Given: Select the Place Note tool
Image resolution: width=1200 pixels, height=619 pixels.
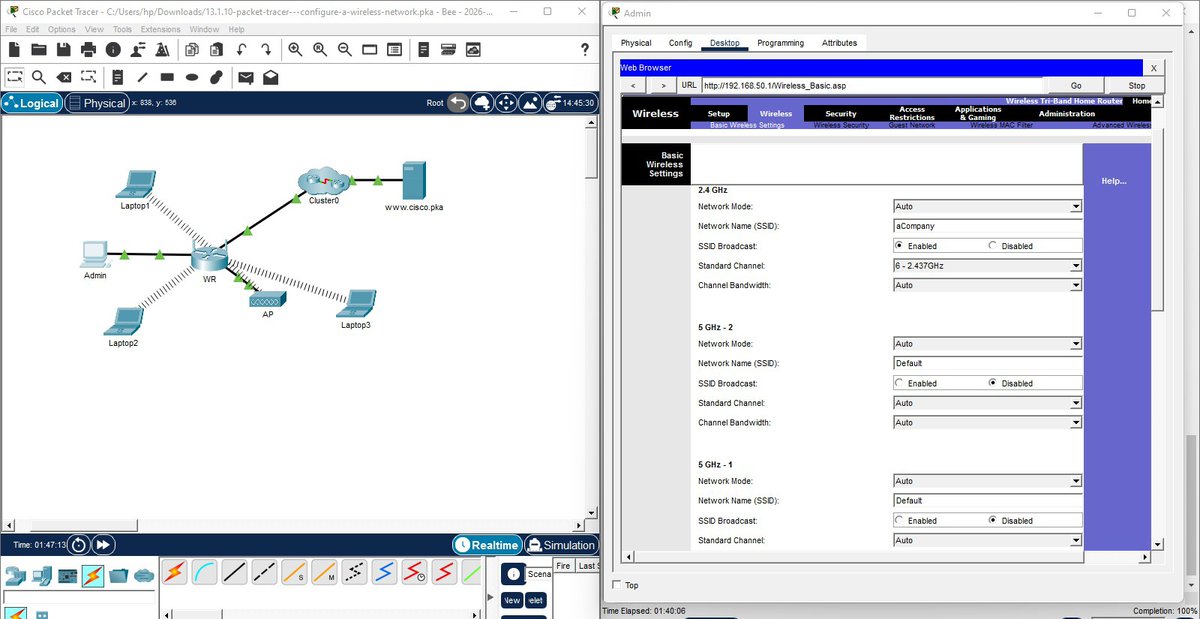Looking at the screenshot, I should 117,76.
